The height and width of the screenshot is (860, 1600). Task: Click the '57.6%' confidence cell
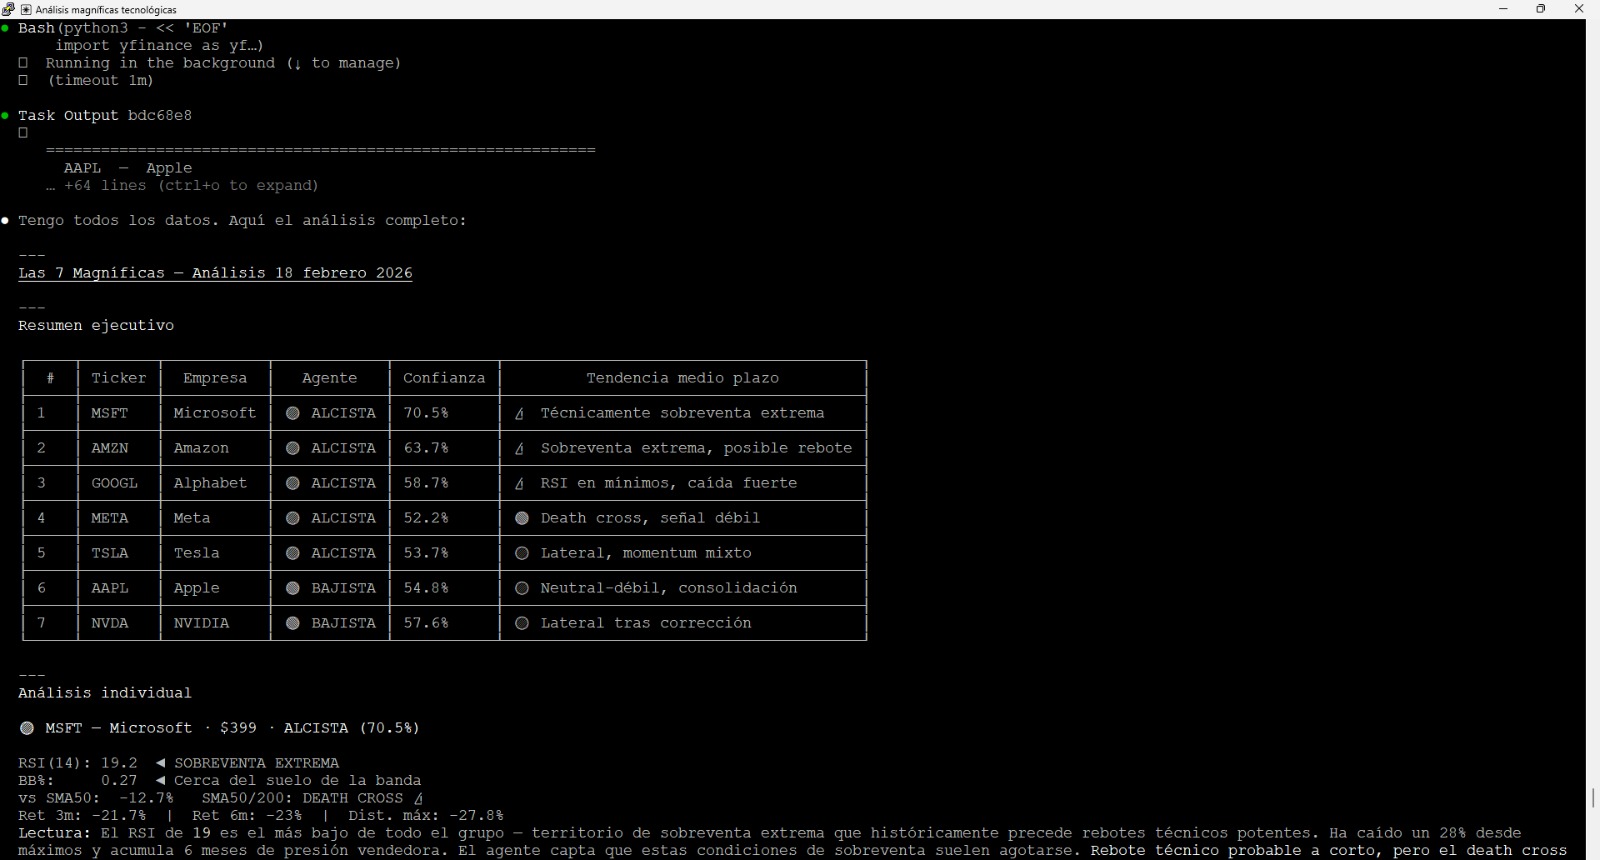[426, 623]
